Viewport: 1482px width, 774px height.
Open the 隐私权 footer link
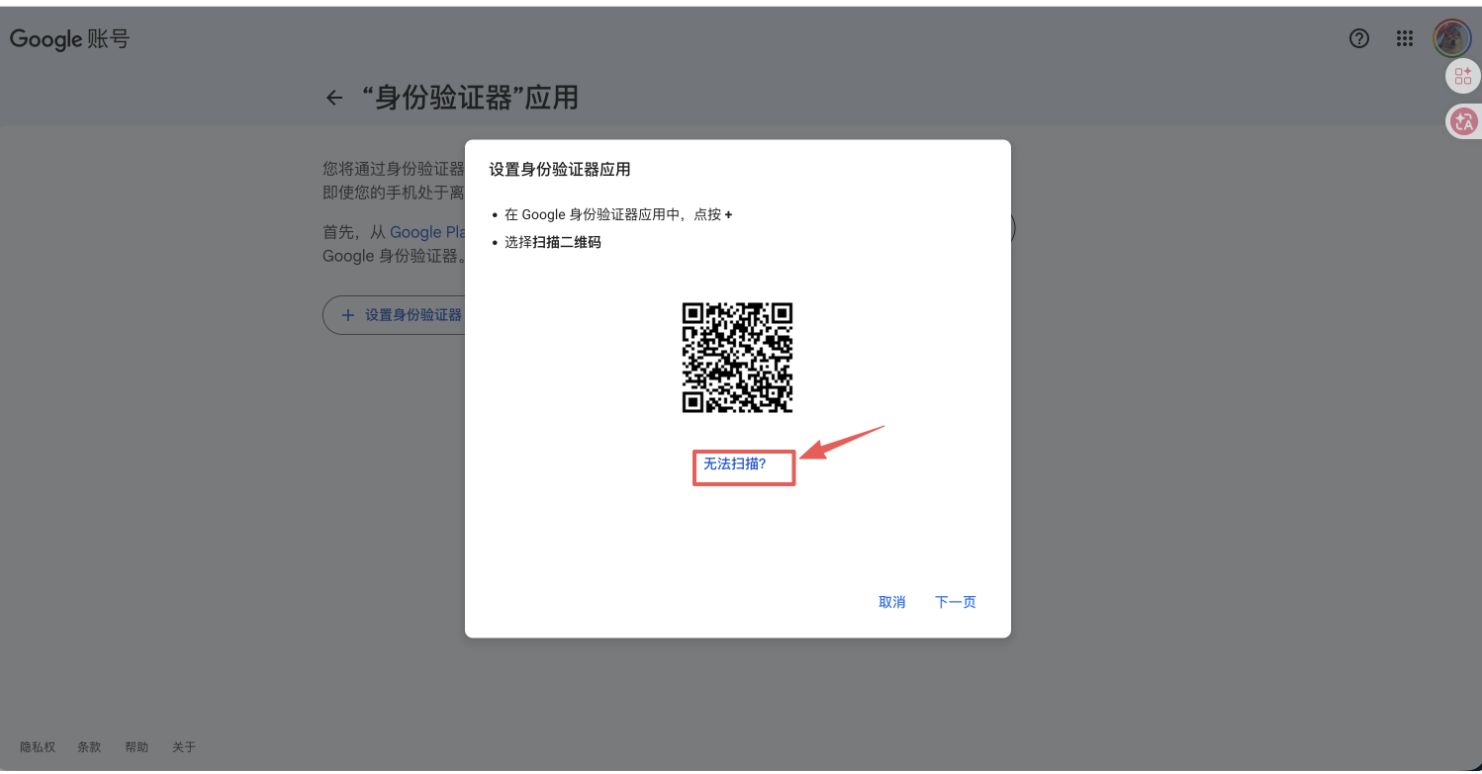[38, 747]
